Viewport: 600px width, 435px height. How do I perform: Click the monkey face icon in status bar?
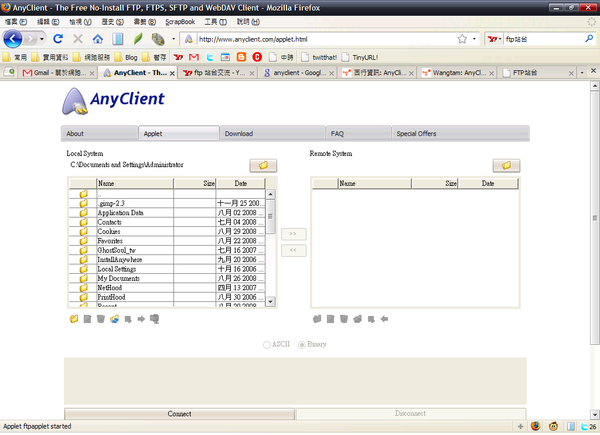(x=553, y=426)
